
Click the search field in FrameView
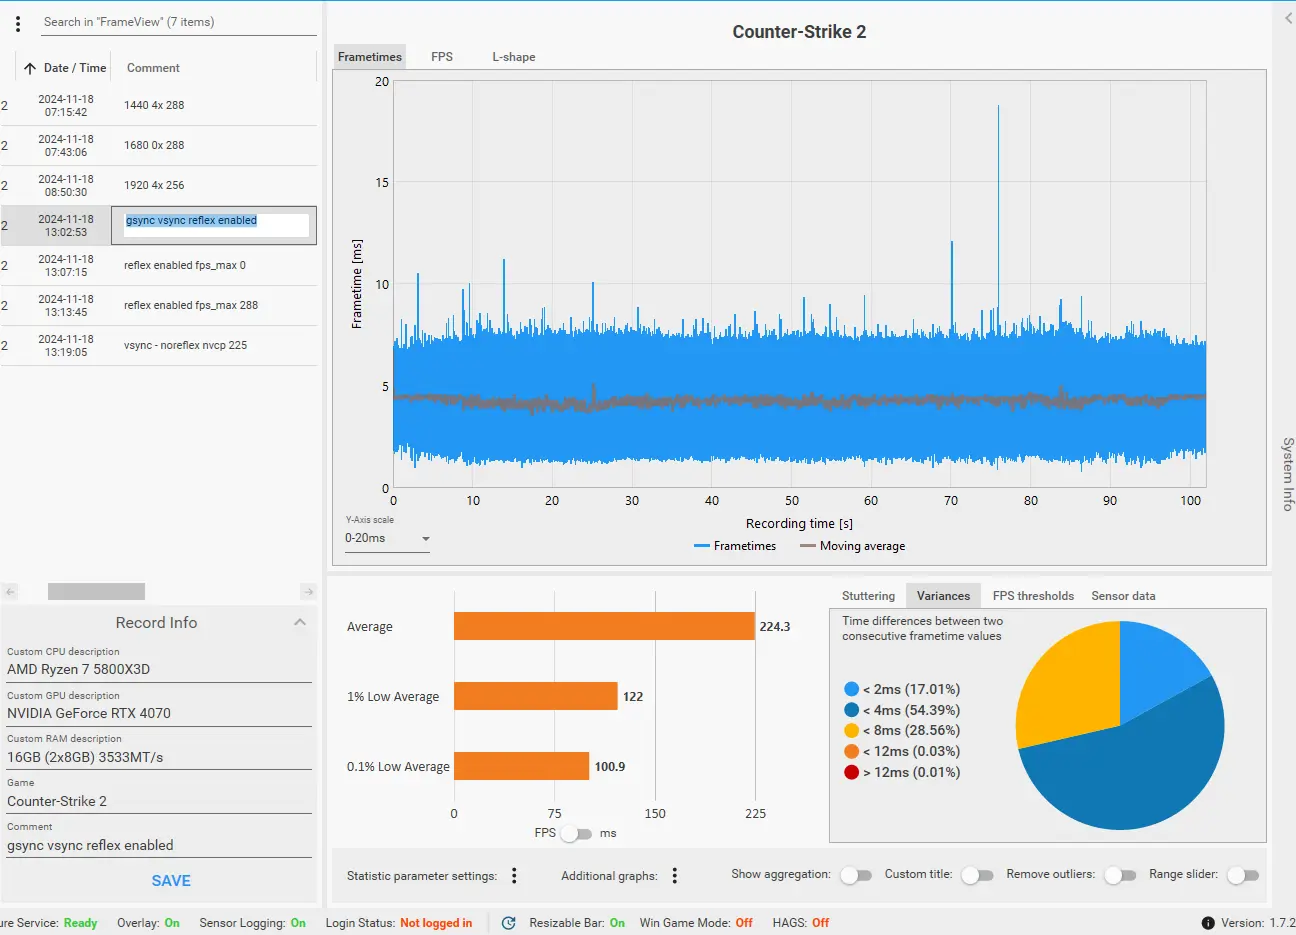(179, 22)
